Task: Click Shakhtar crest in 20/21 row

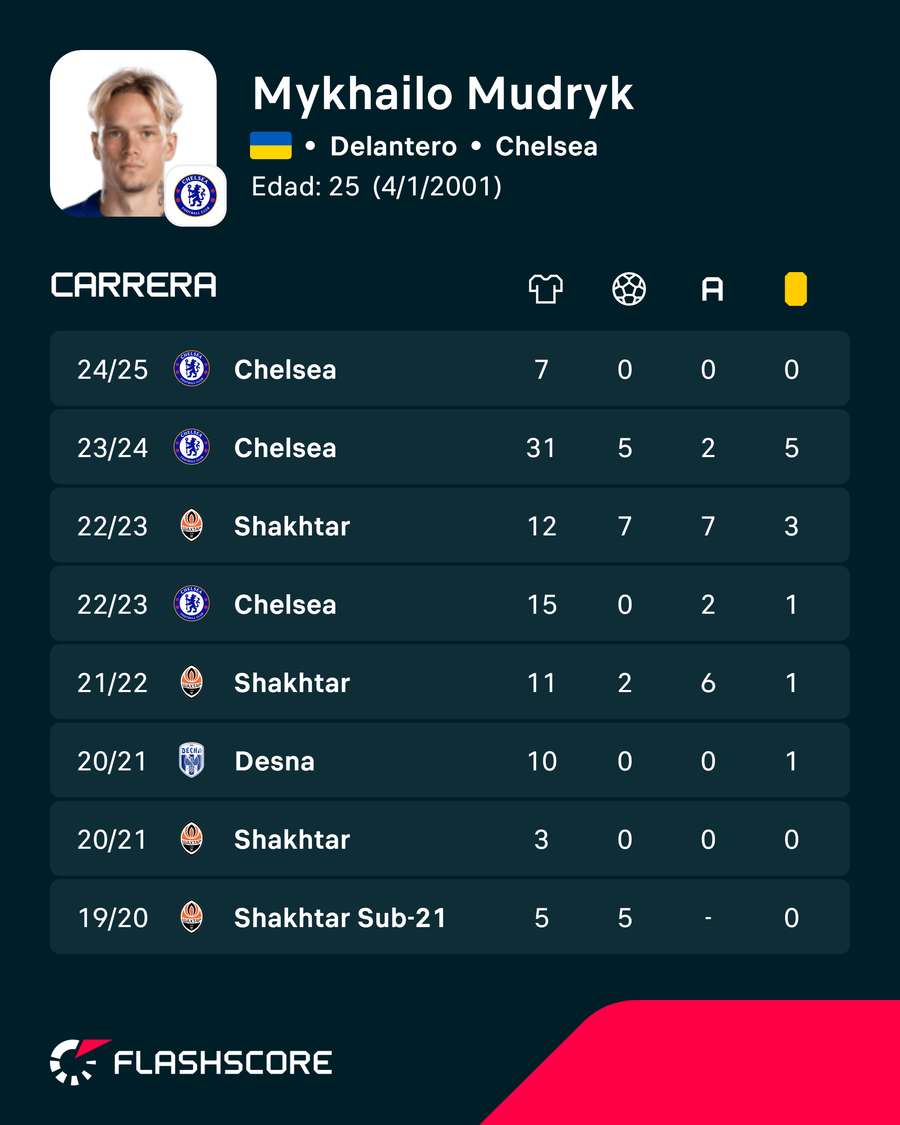Action: [192, 839]
